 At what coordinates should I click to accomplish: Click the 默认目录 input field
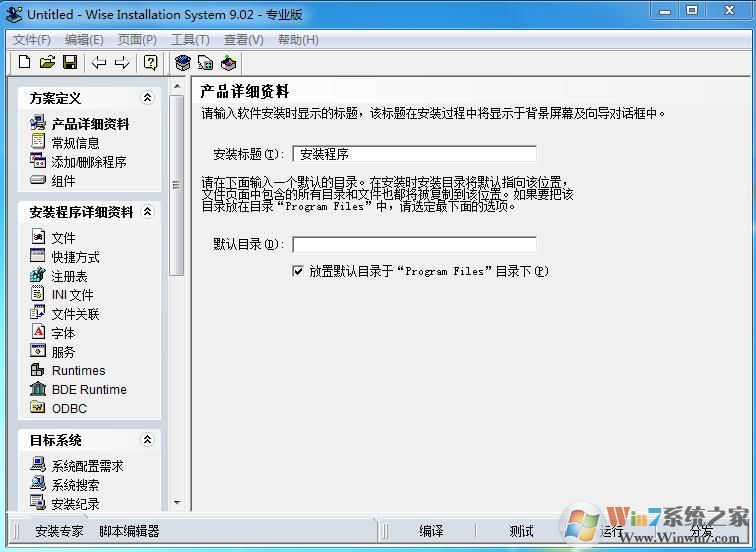414,244
